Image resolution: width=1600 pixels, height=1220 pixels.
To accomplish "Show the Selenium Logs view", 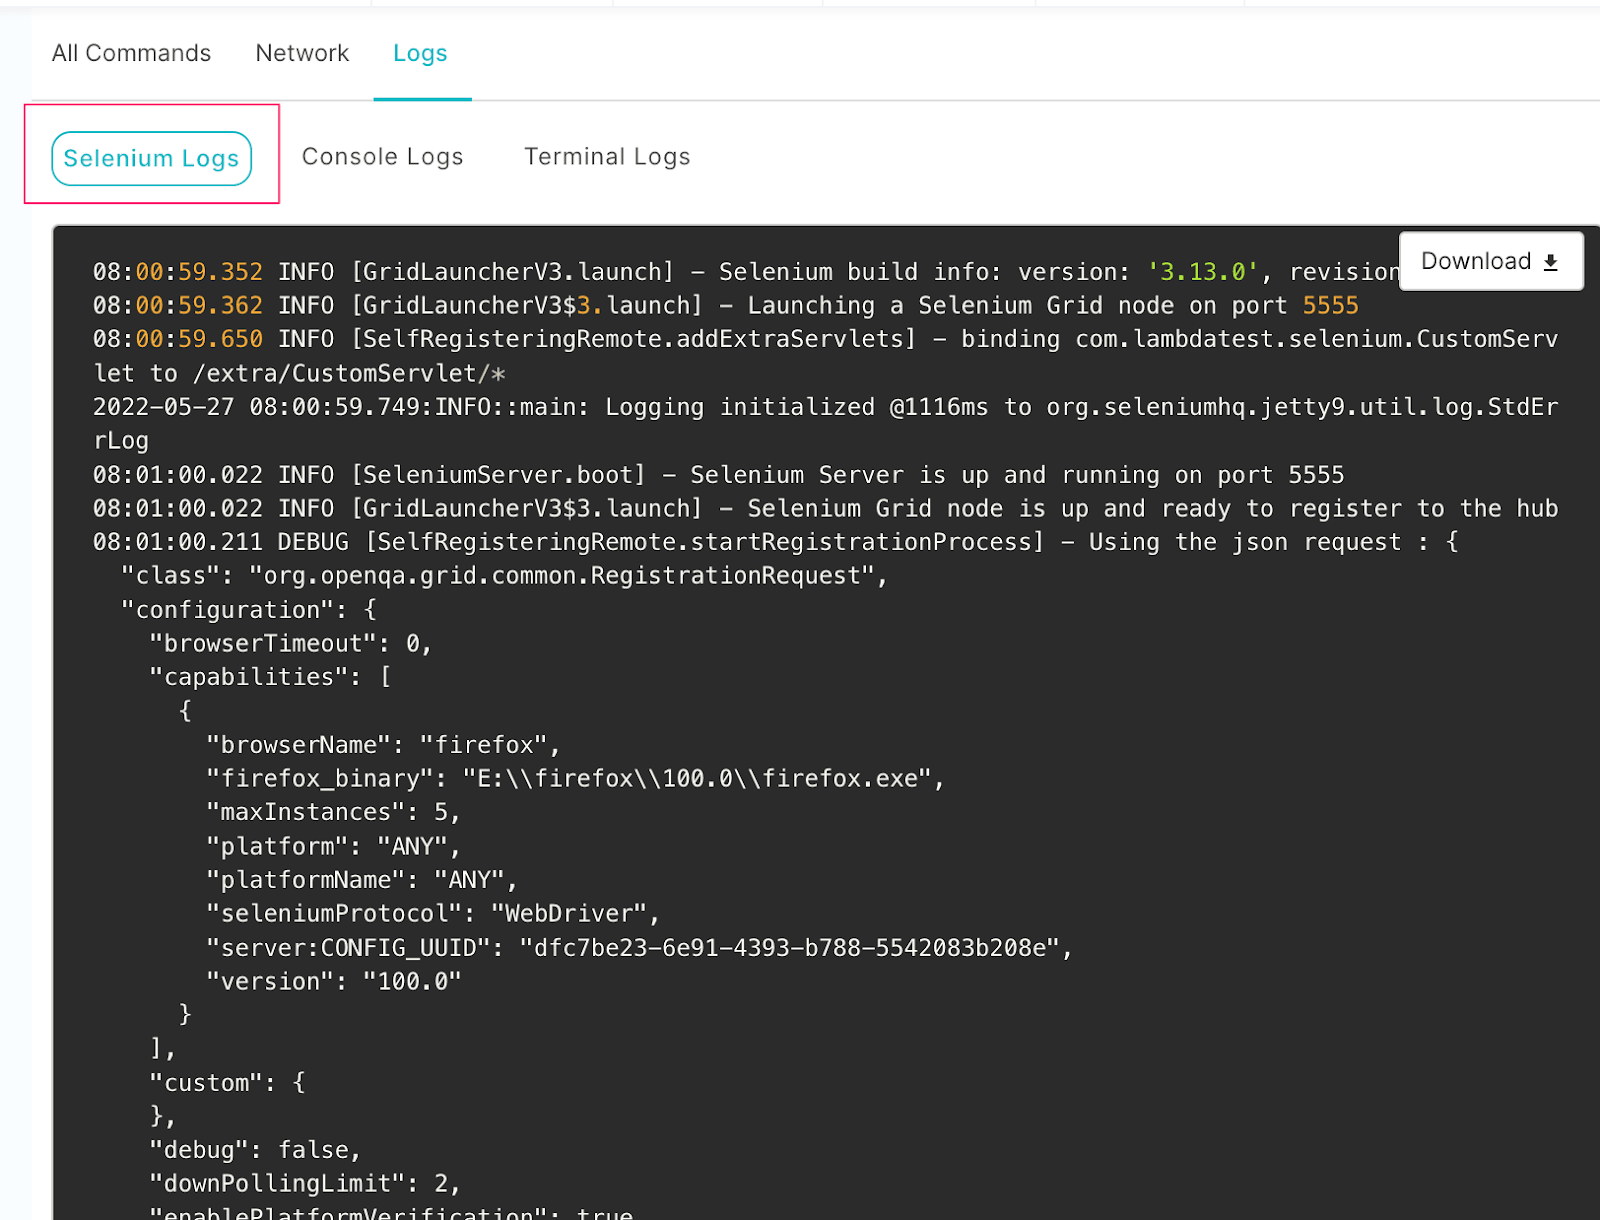I will [151, 158].
